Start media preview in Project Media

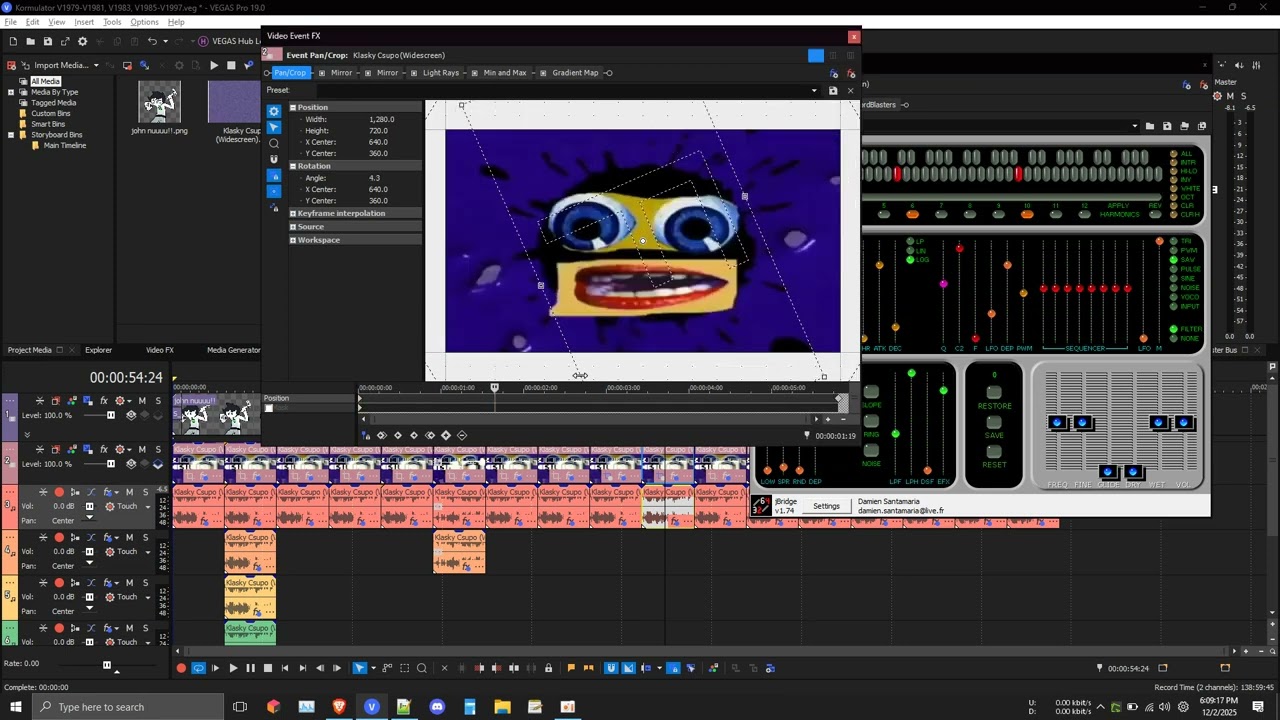point(213,65)
